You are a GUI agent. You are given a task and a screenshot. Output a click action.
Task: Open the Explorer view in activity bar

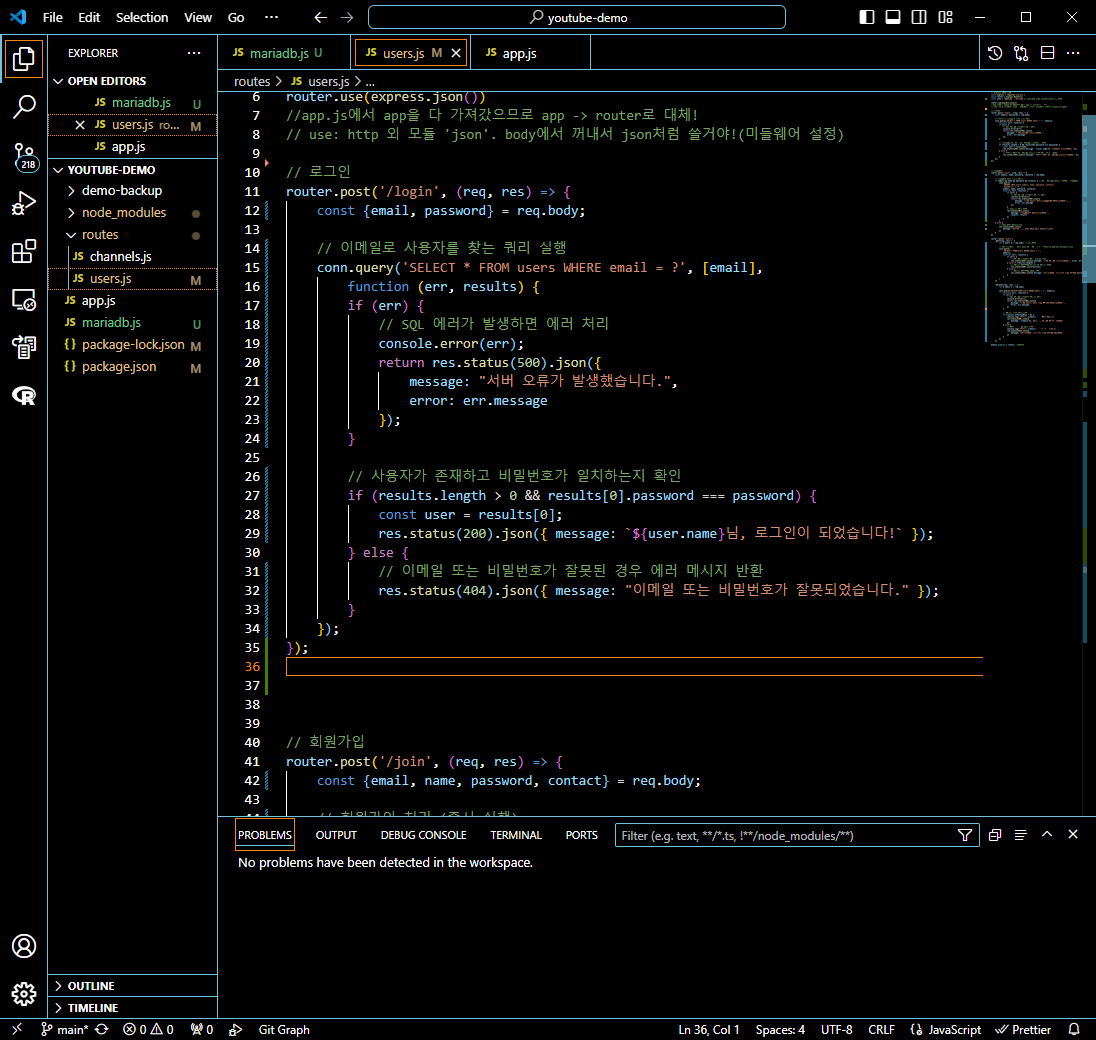click(x=24, y=59)
